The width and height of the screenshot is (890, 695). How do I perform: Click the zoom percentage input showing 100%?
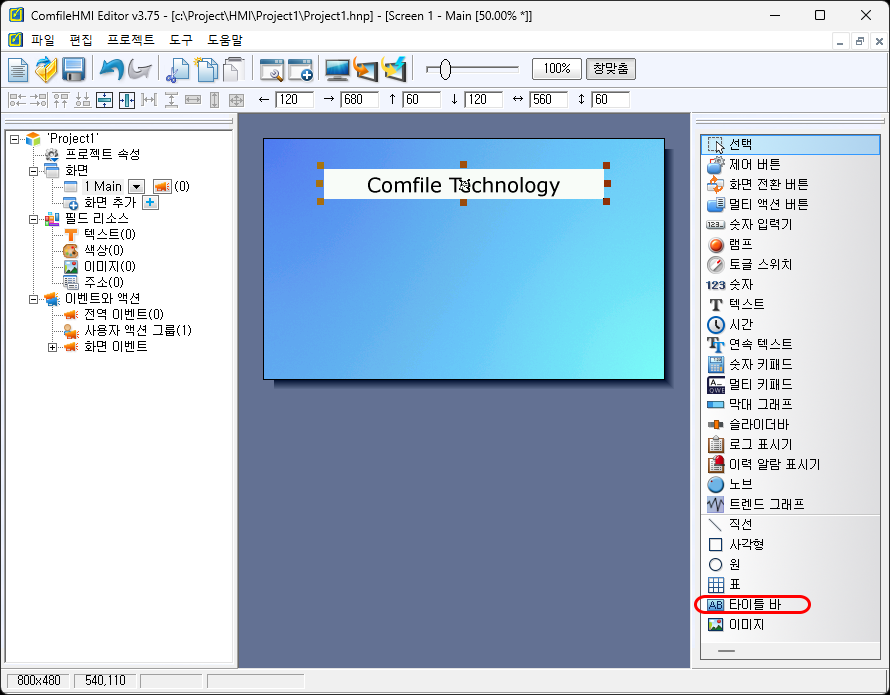(556, 68)
